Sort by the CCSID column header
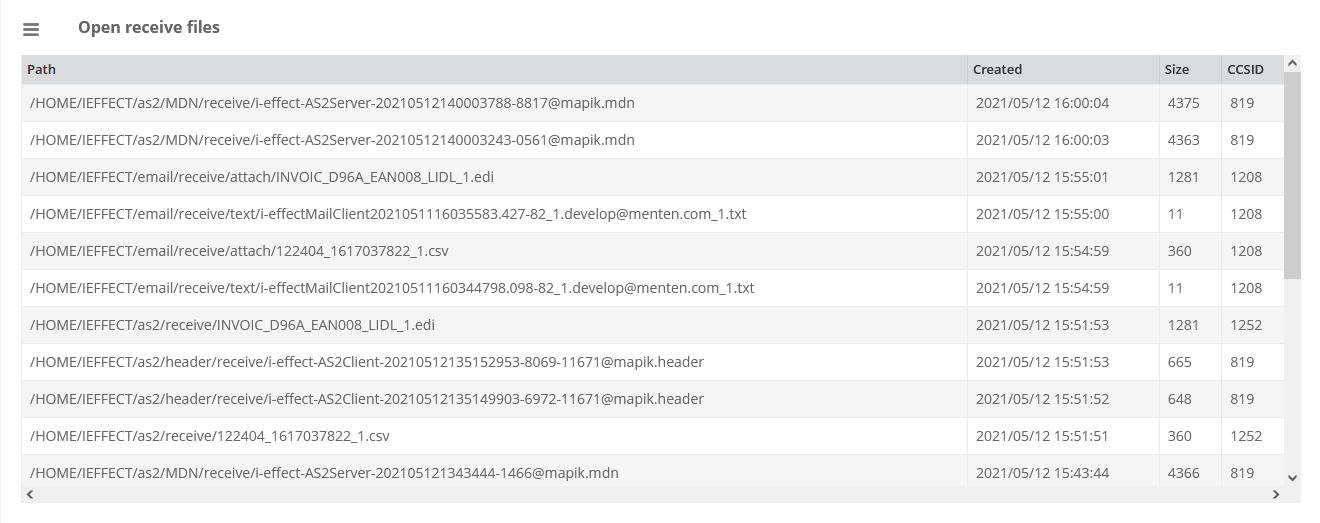 coord(1245,70)
